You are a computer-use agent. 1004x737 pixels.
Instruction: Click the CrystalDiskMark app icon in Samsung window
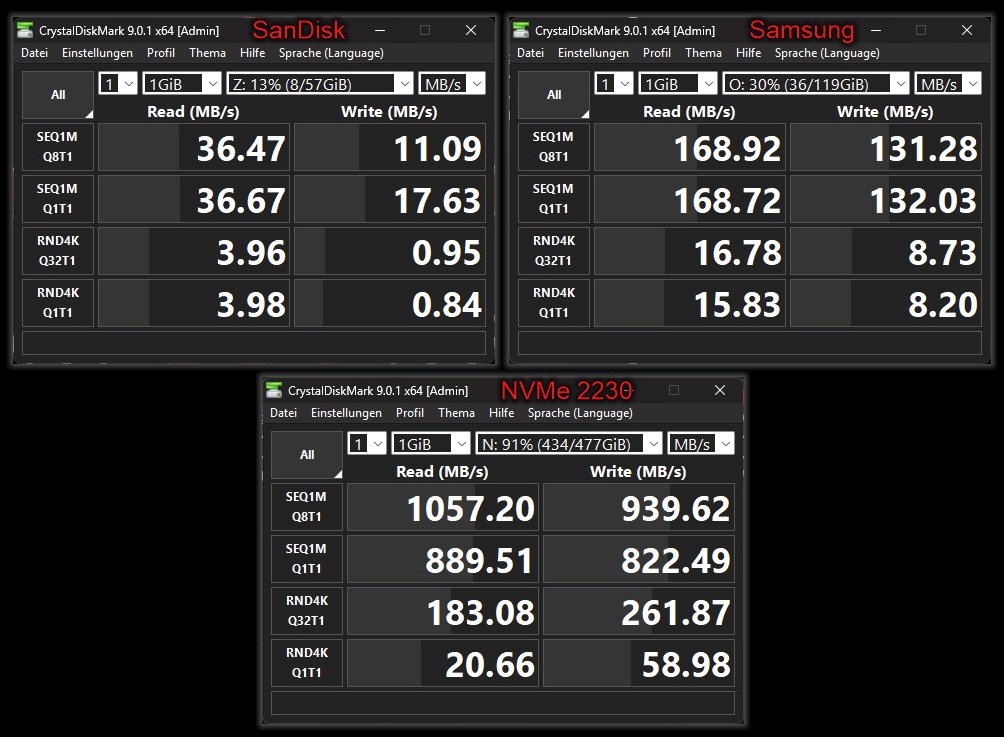tap(521, 30)
